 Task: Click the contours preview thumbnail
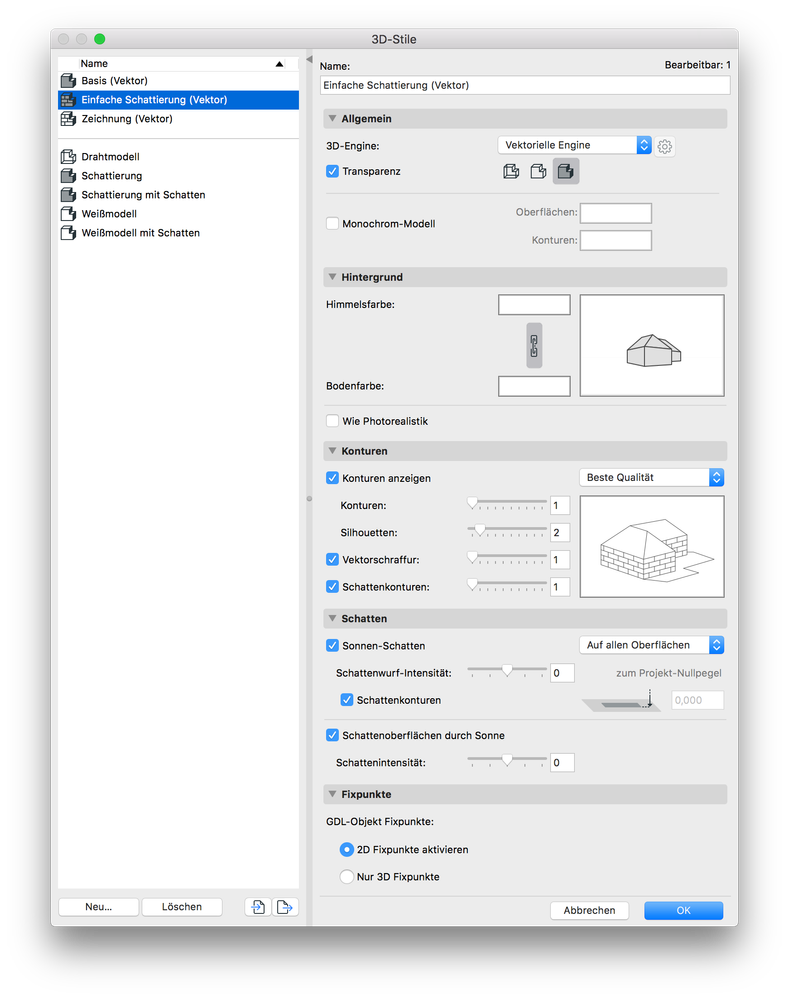coord(652,547)
